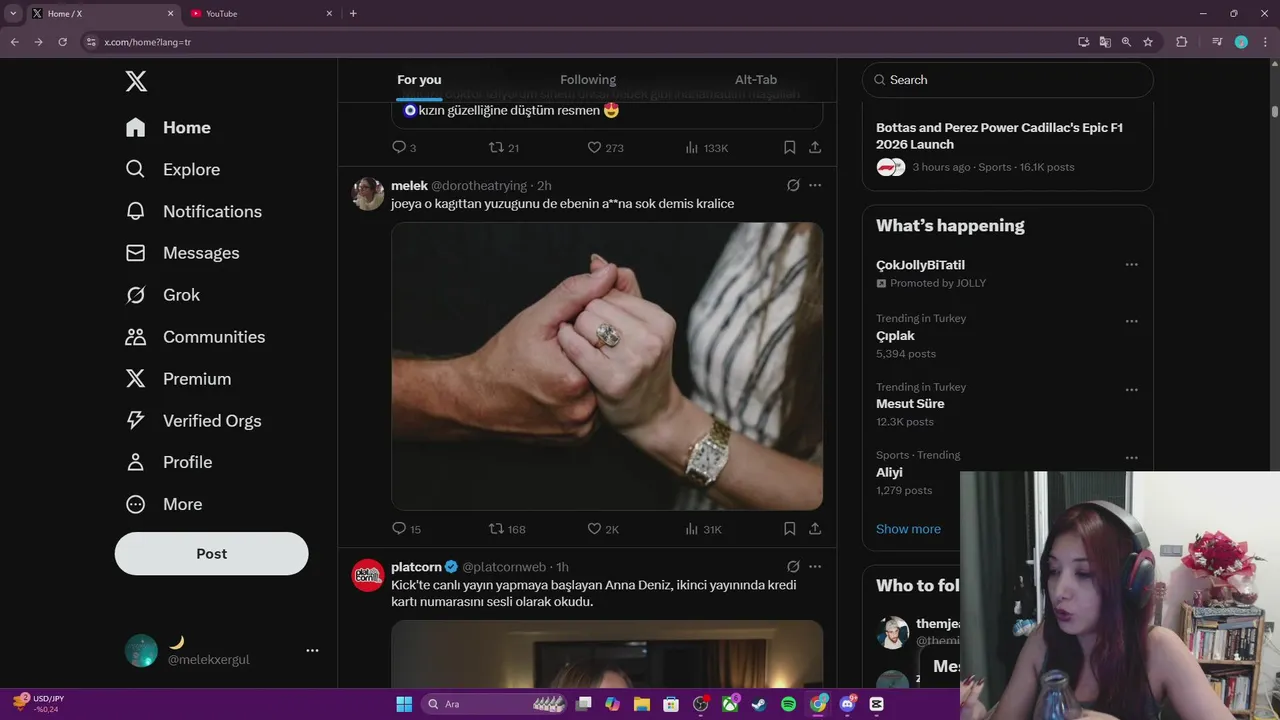Open Chrome media controls icon
Screen dimensions: 1280x720
pos(1217,42)
